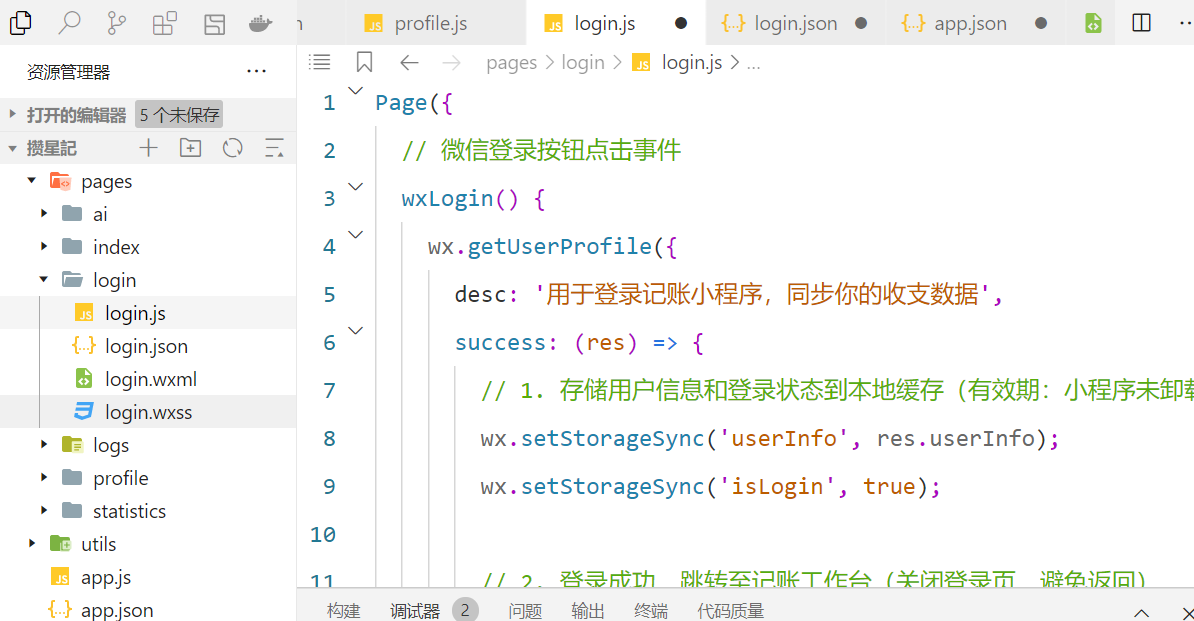The height and width of the screenshot is (621, 1194).
Task: Click login folder in the breadcrumb
Action: pyautogui.click(x=583, y=62)
